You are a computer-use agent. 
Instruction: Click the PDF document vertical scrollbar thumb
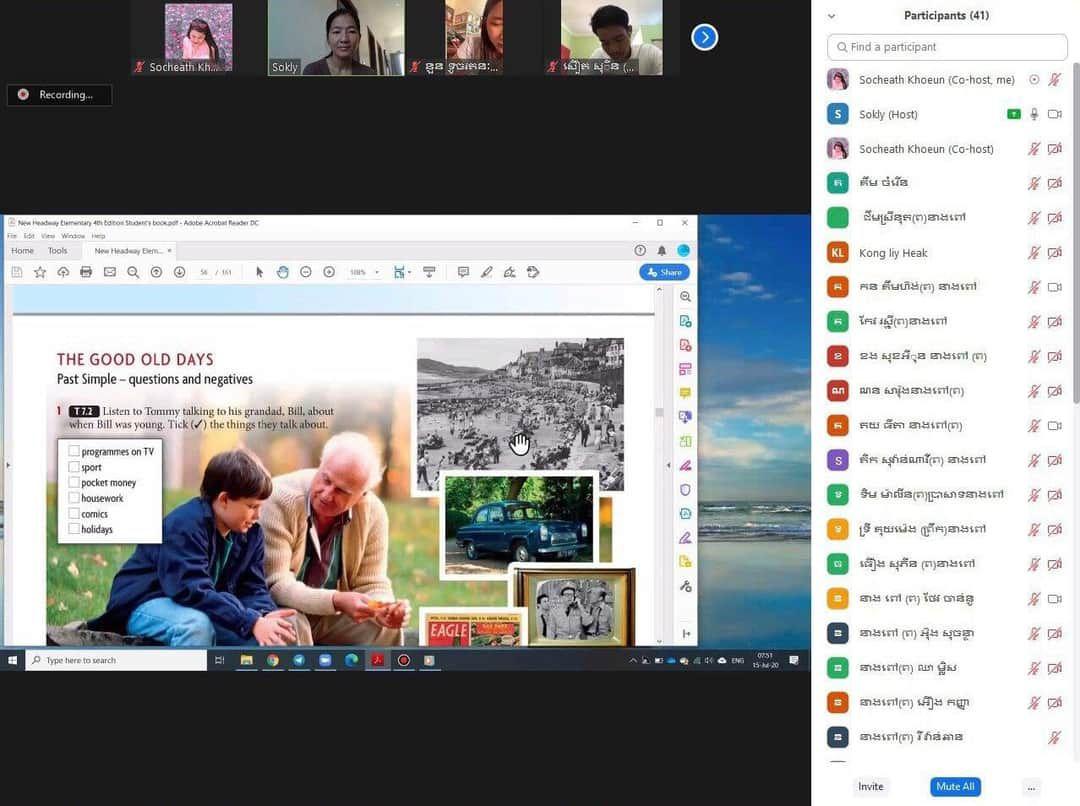click(659, 413)
